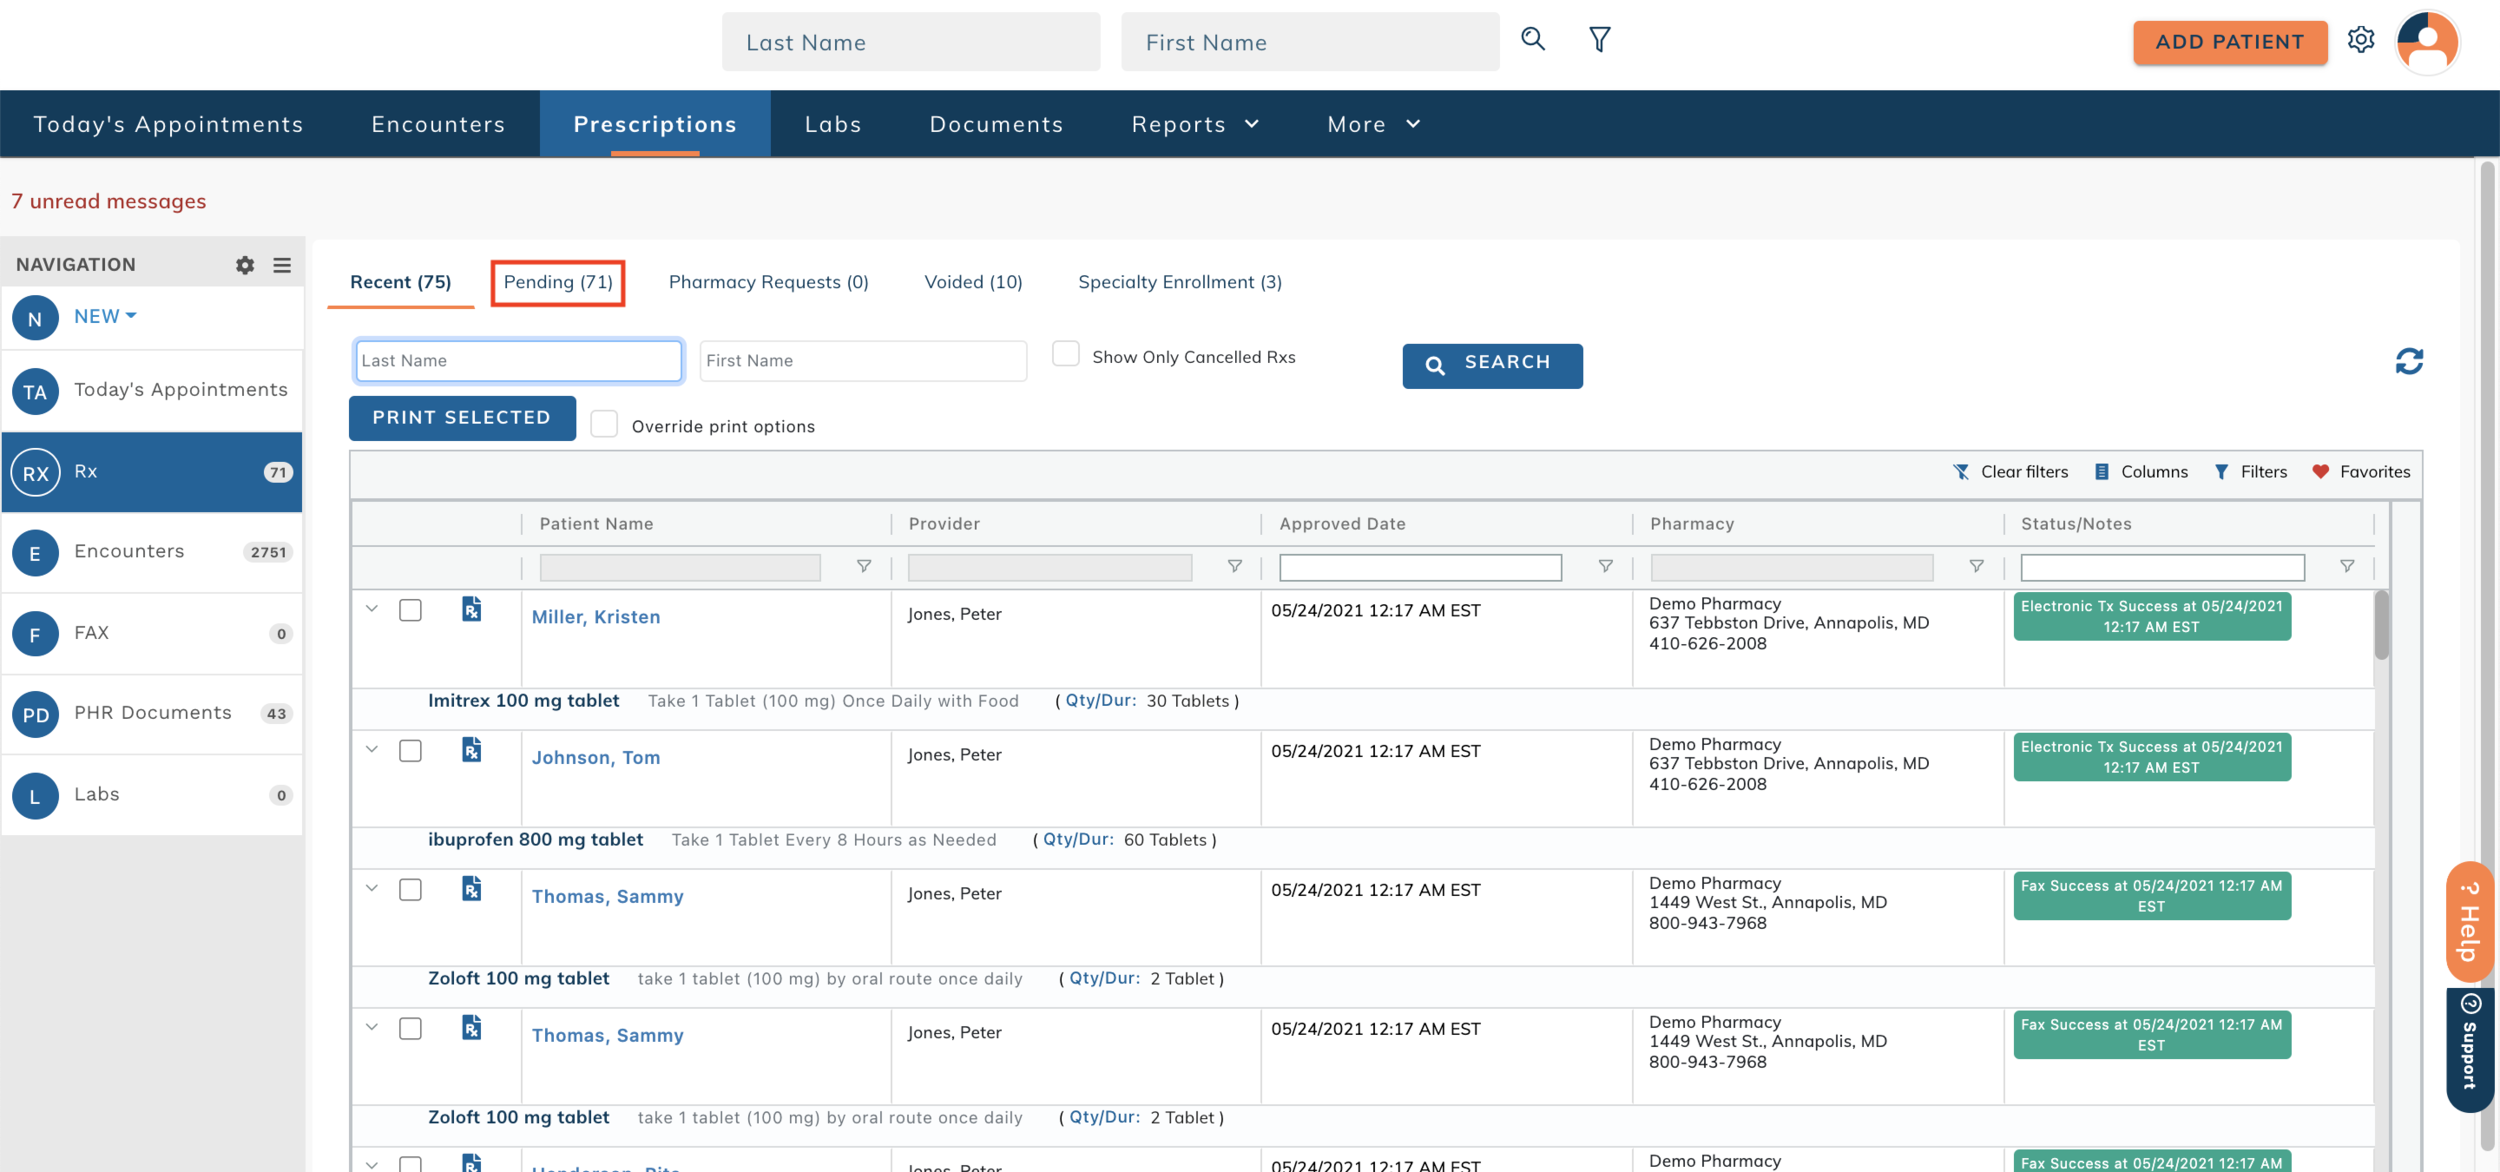
Task: Enable Override print options checkbox
Action: click(604, 425)
